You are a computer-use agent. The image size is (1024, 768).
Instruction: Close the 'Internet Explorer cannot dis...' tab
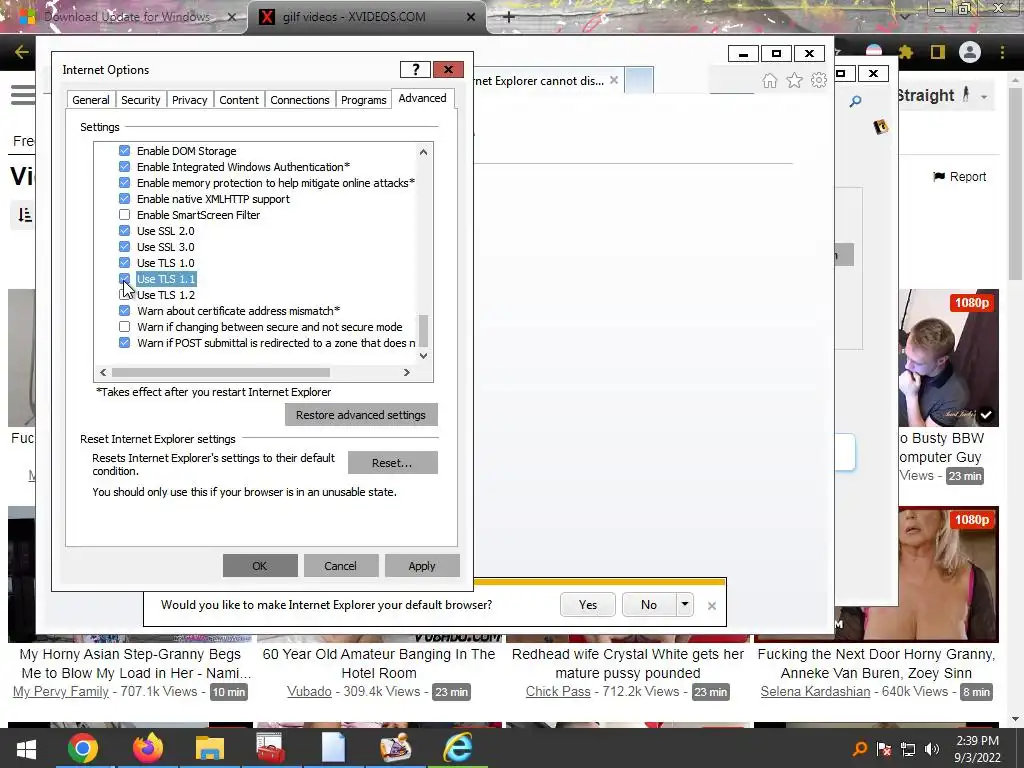[x=614, y=80]
